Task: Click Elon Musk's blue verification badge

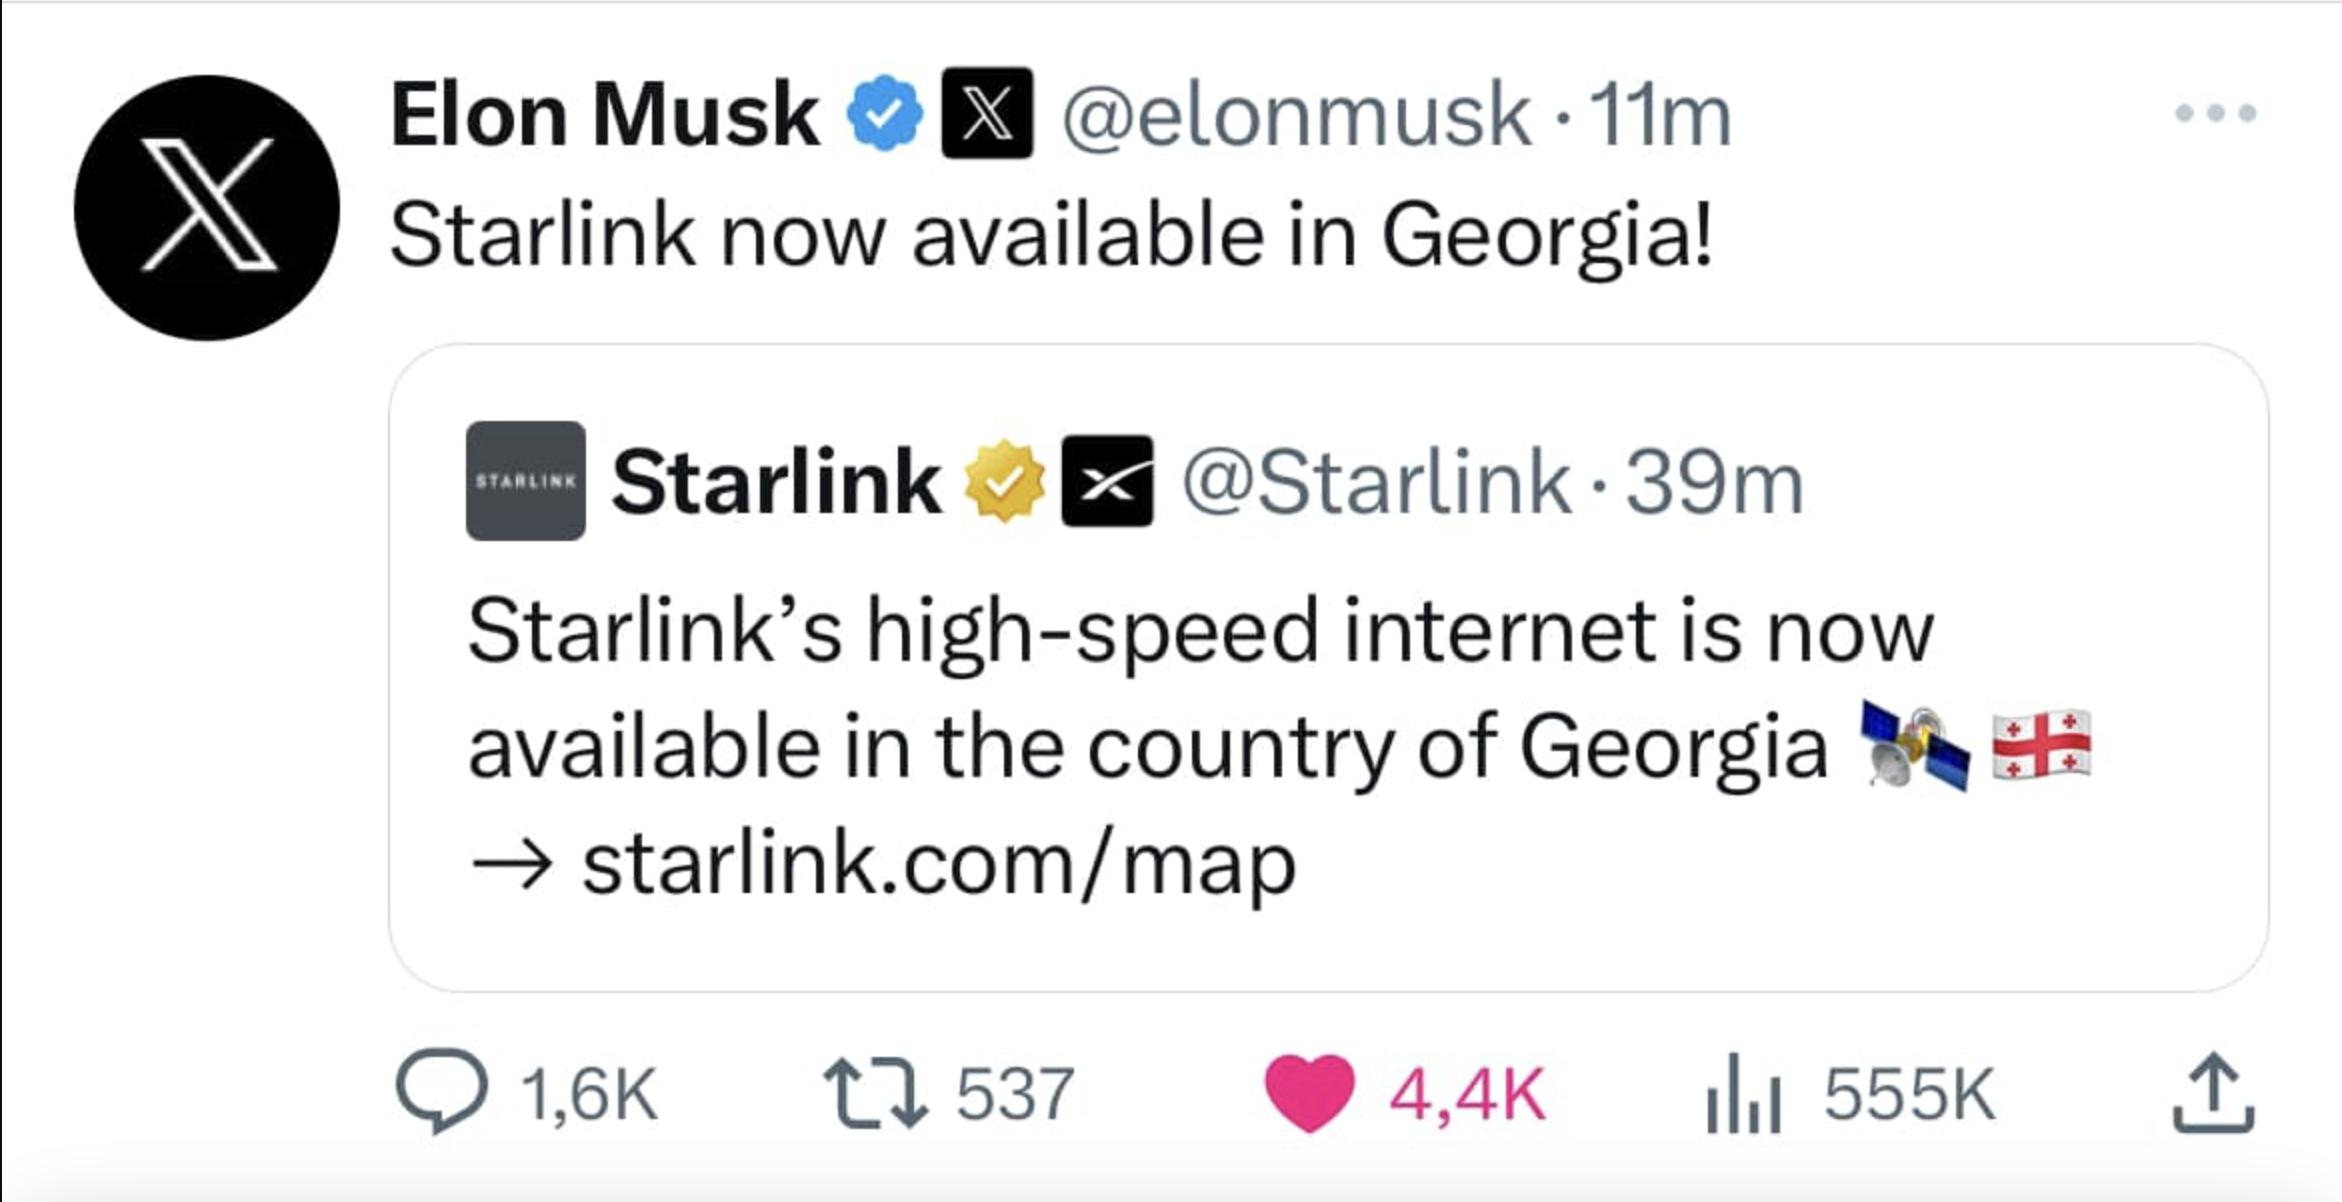Action: 884,113
